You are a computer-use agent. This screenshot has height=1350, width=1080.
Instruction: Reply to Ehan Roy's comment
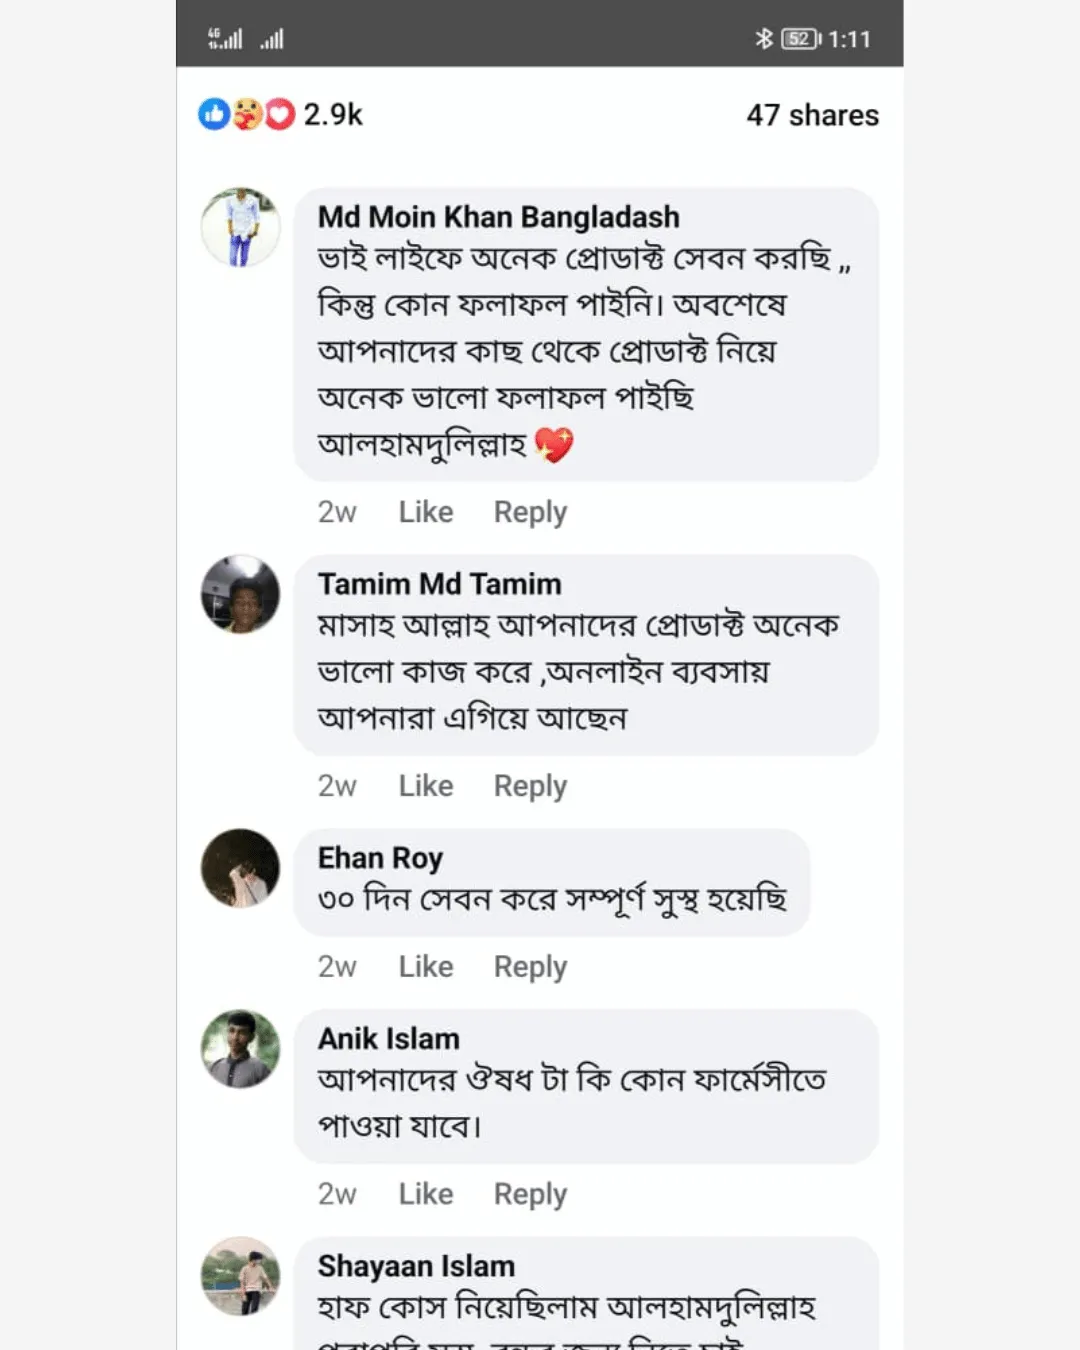530,967
